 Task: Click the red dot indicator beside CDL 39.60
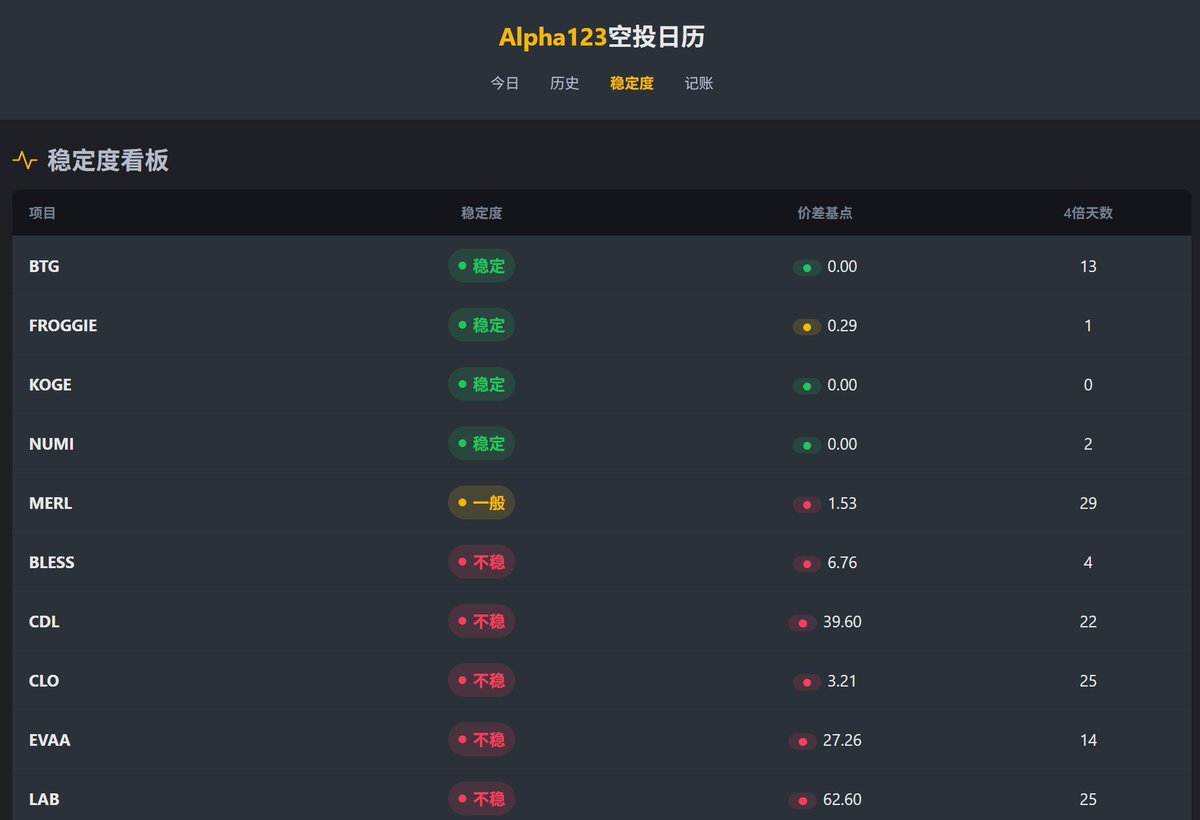[802, 623]
